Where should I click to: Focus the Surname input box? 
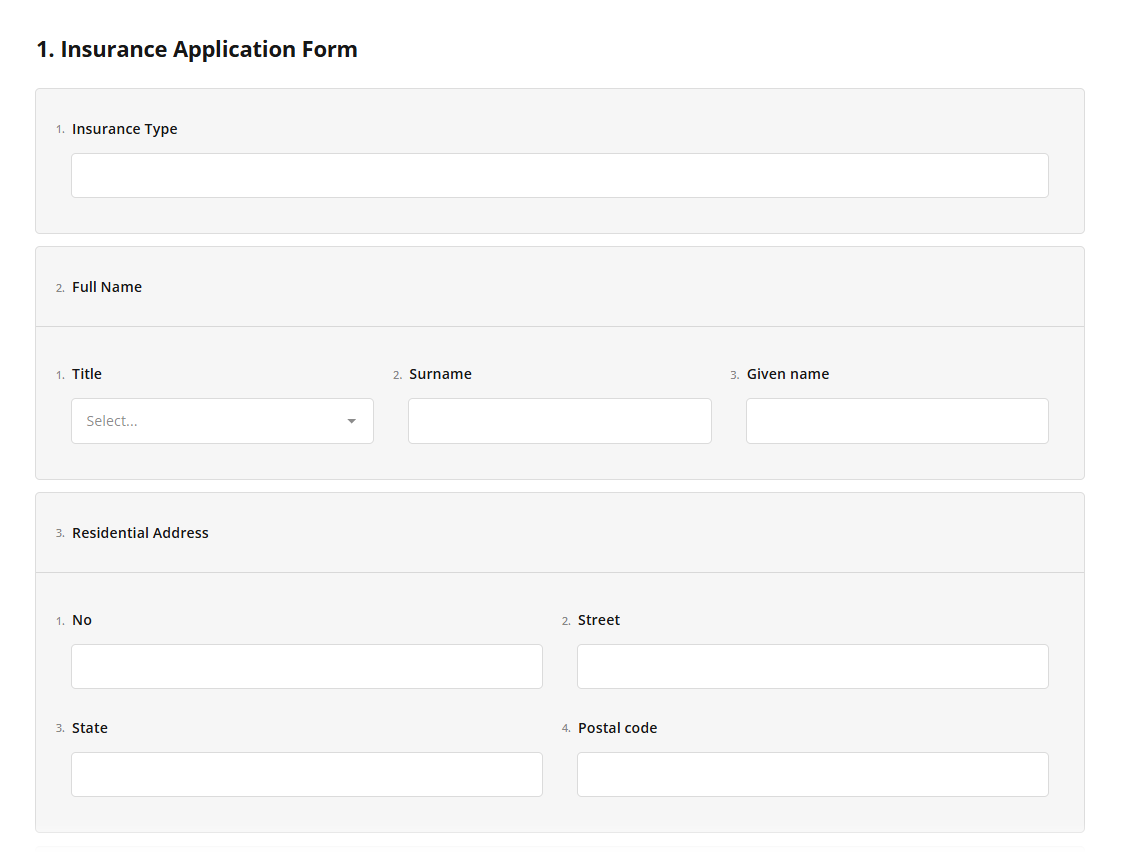tap(559, 421)
